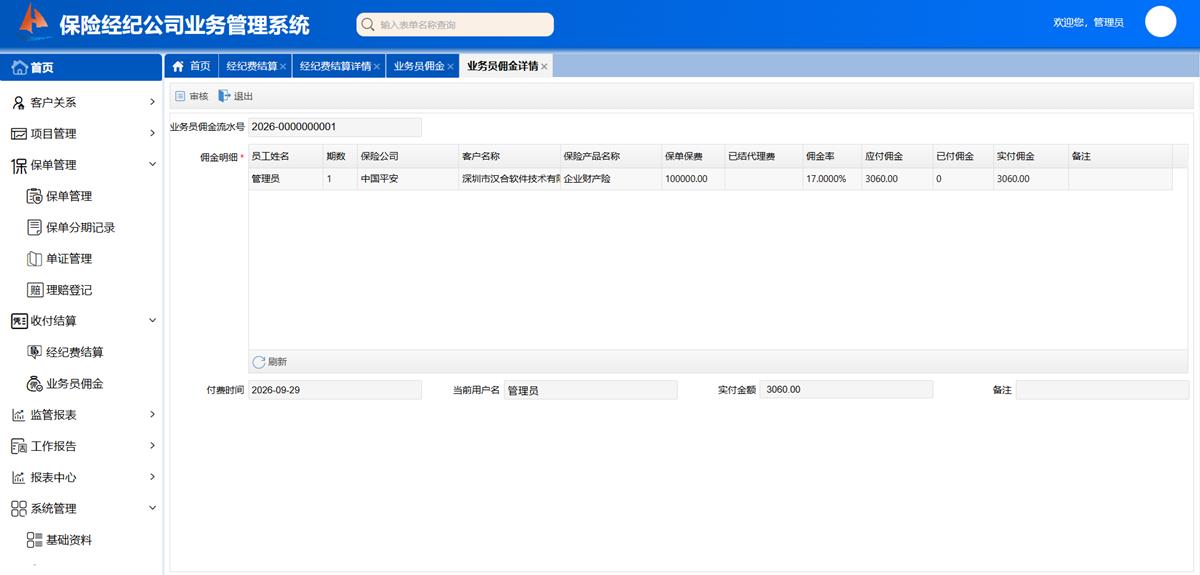Viewport: 1200px width, 575px height.
Task: Click the 审核 toolbar icon
Action: [x=180, y=96]
